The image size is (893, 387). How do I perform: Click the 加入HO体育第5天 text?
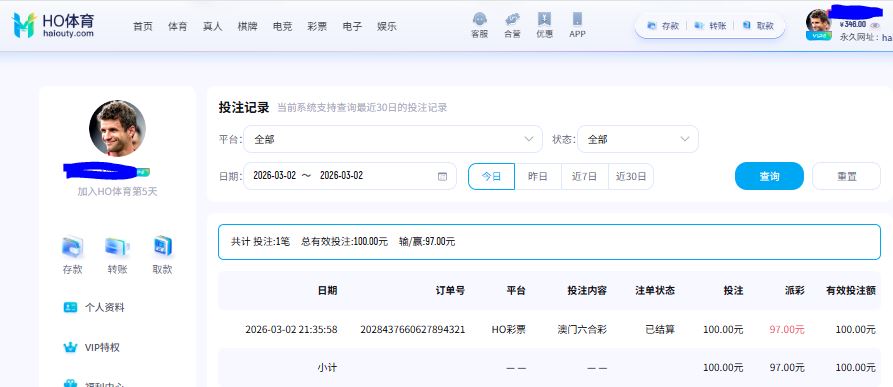(117, 192)
